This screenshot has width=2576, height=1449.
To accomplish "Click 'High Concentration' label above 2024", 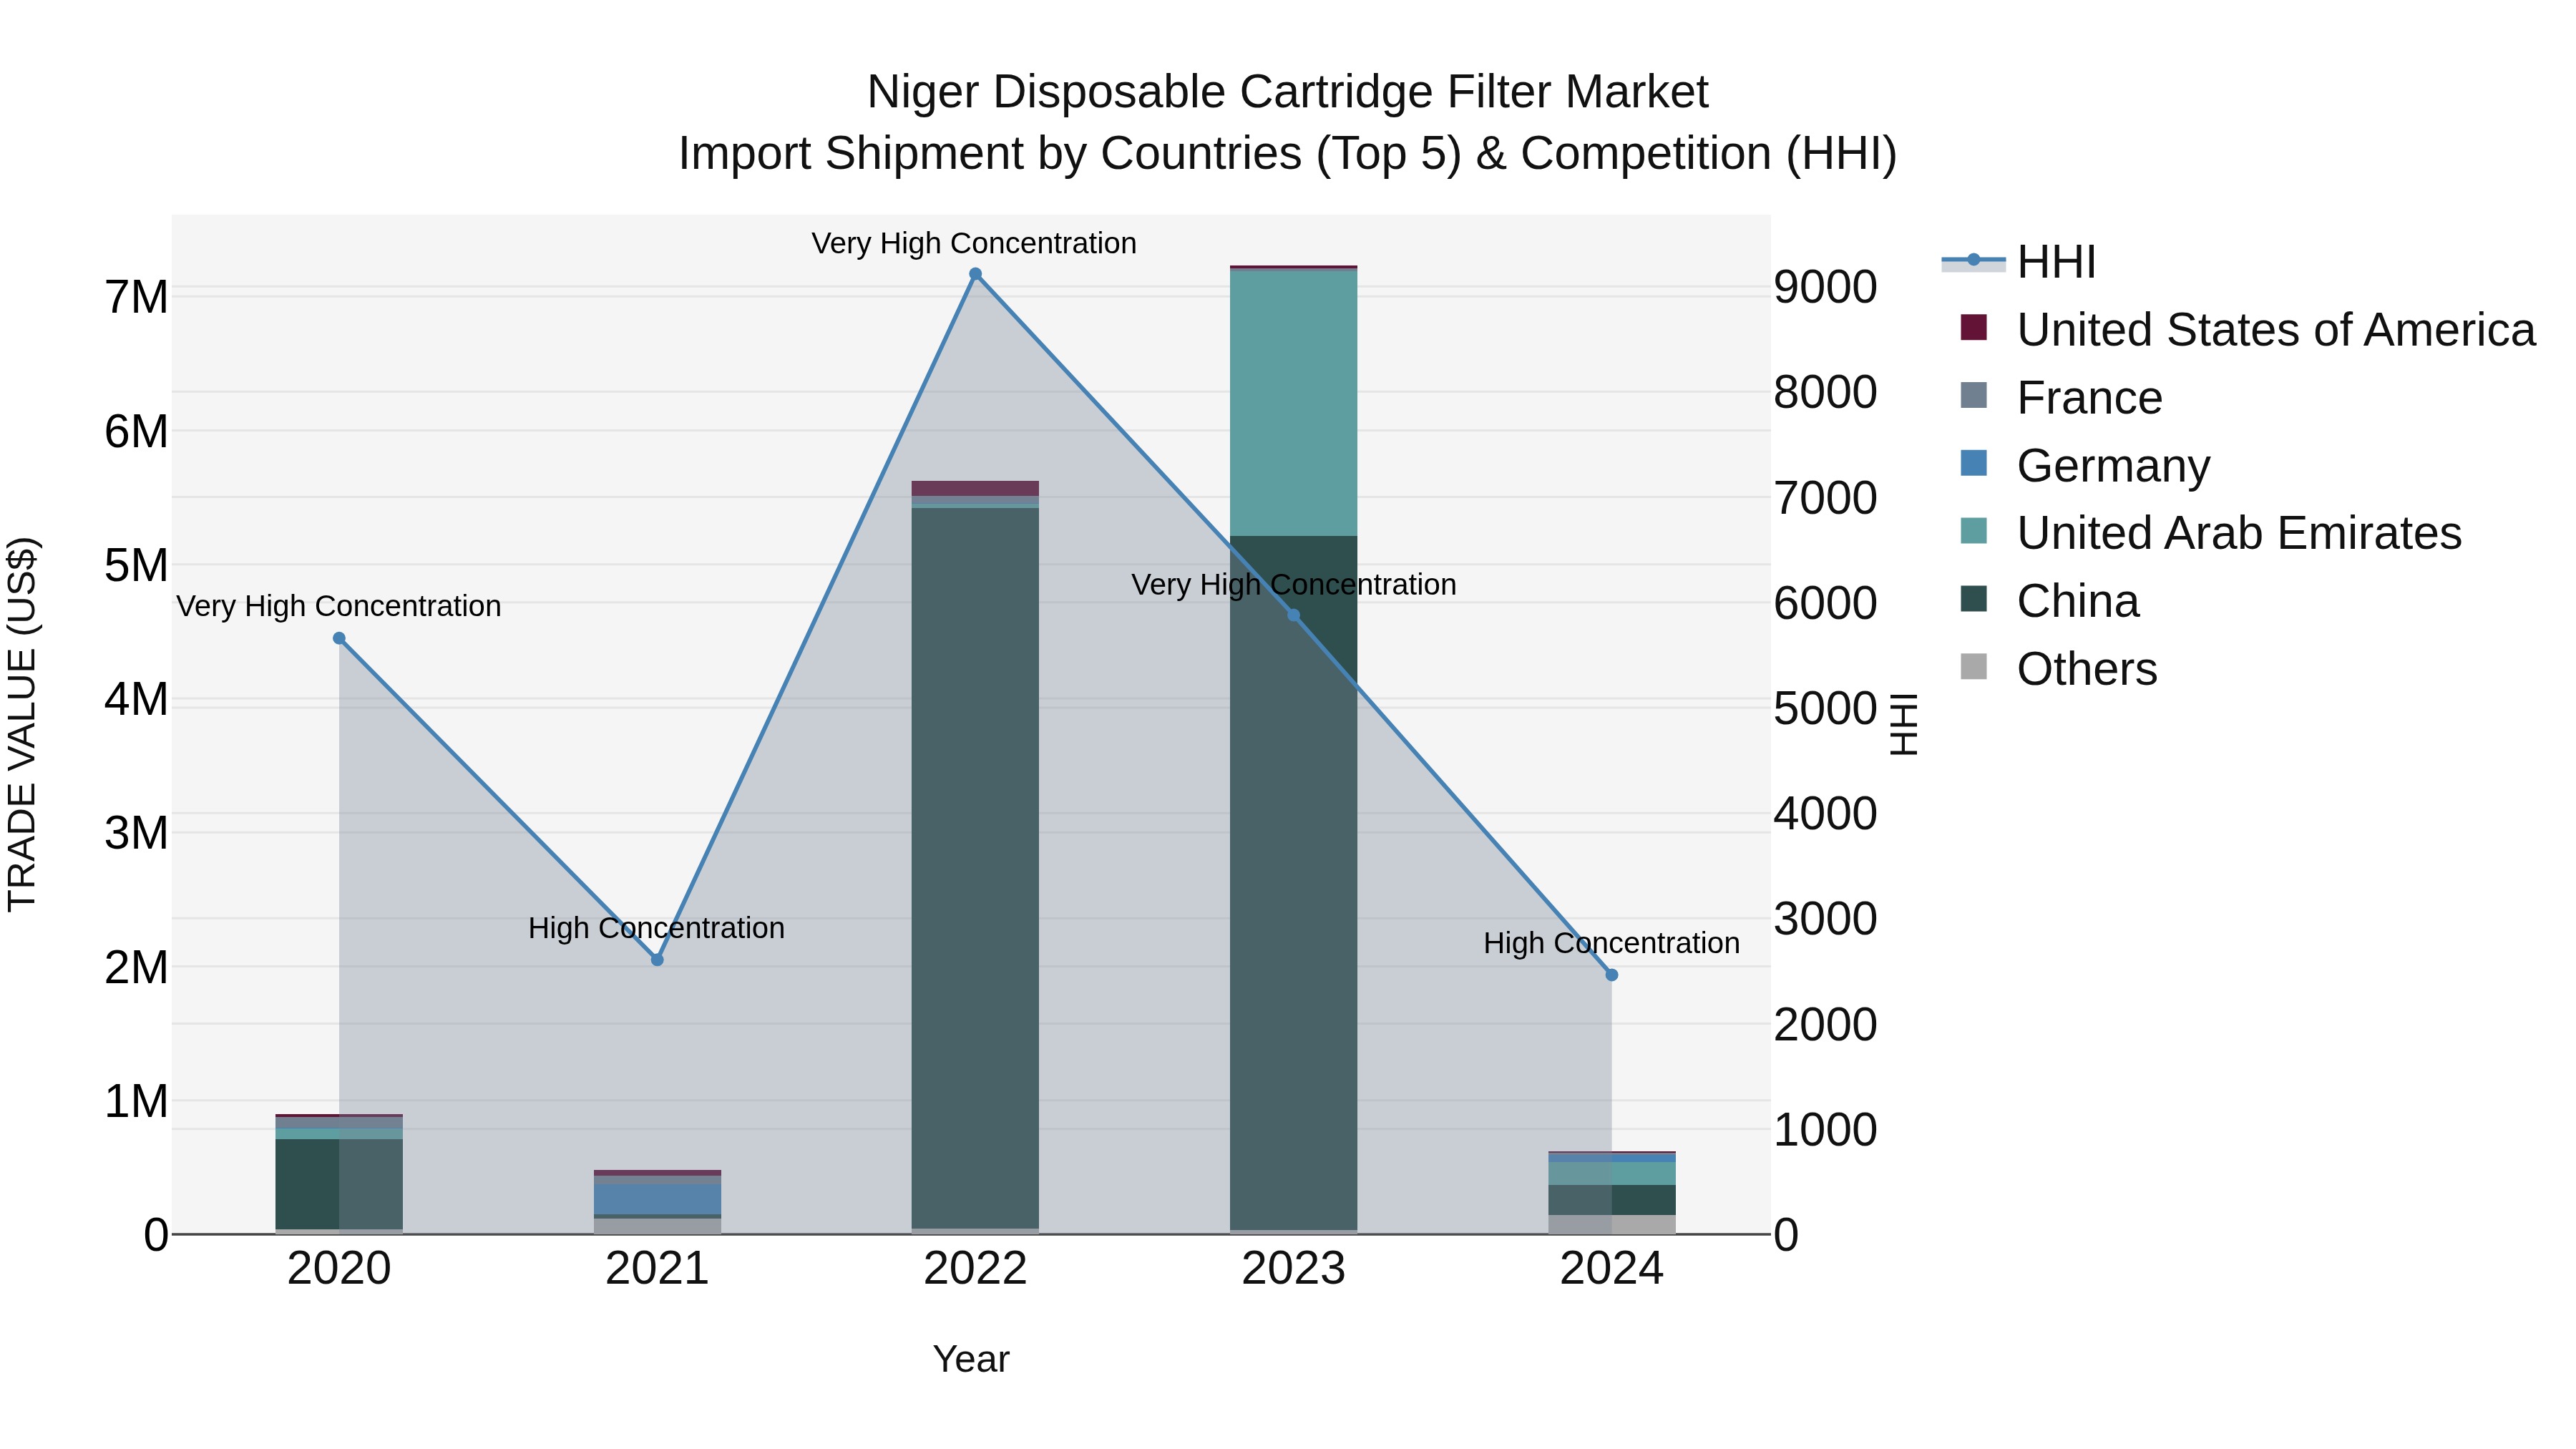I will [1611, 943].
